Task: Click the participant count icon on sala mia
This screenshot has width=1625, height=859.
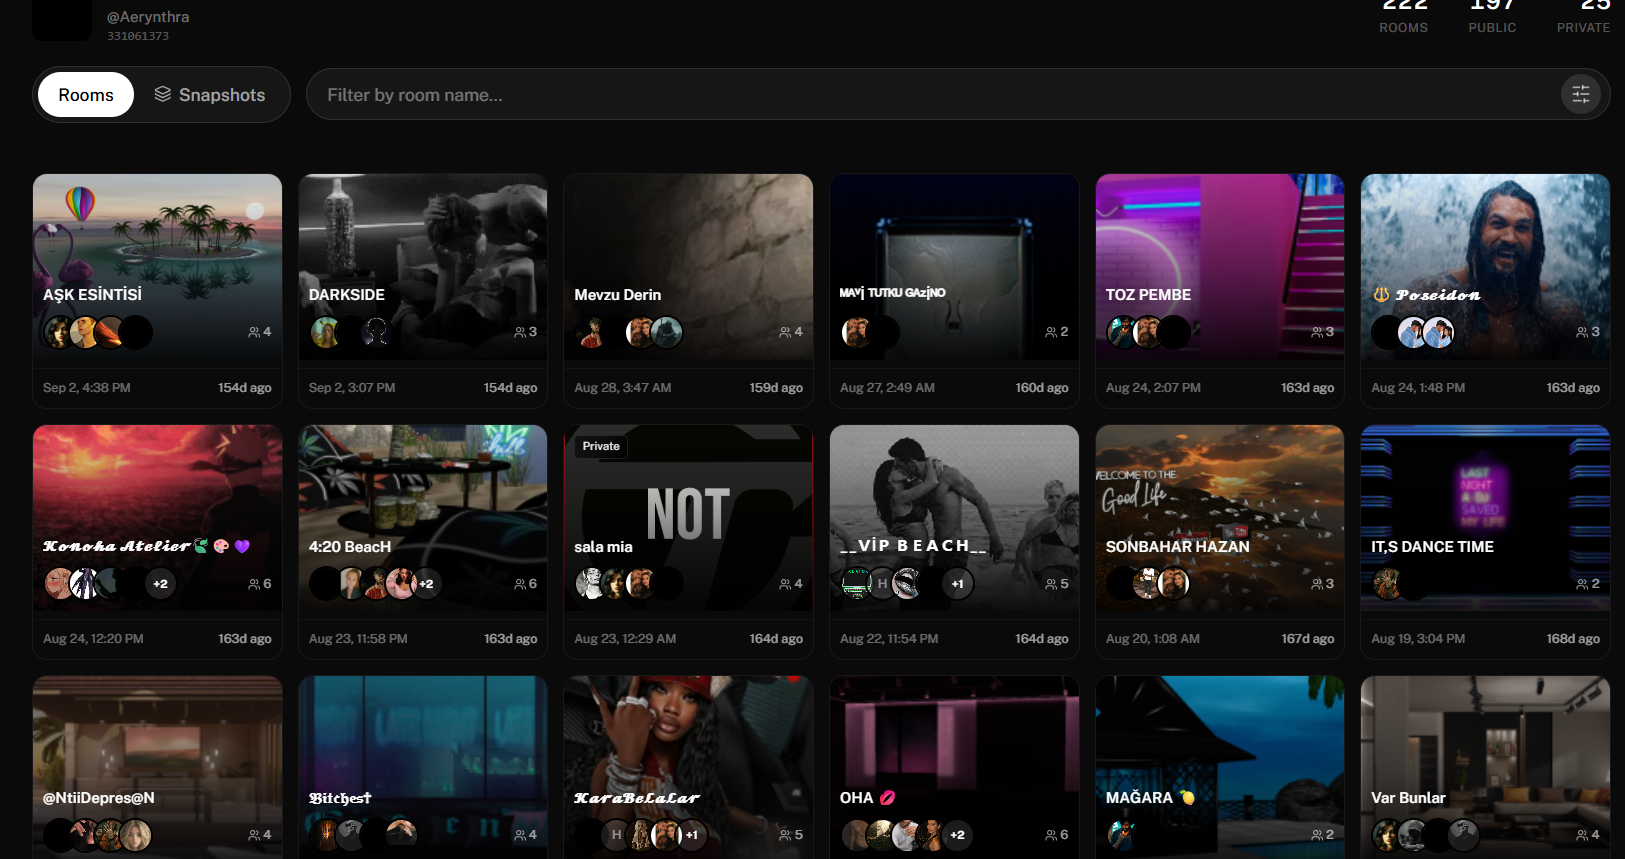Action: point(785,584)
